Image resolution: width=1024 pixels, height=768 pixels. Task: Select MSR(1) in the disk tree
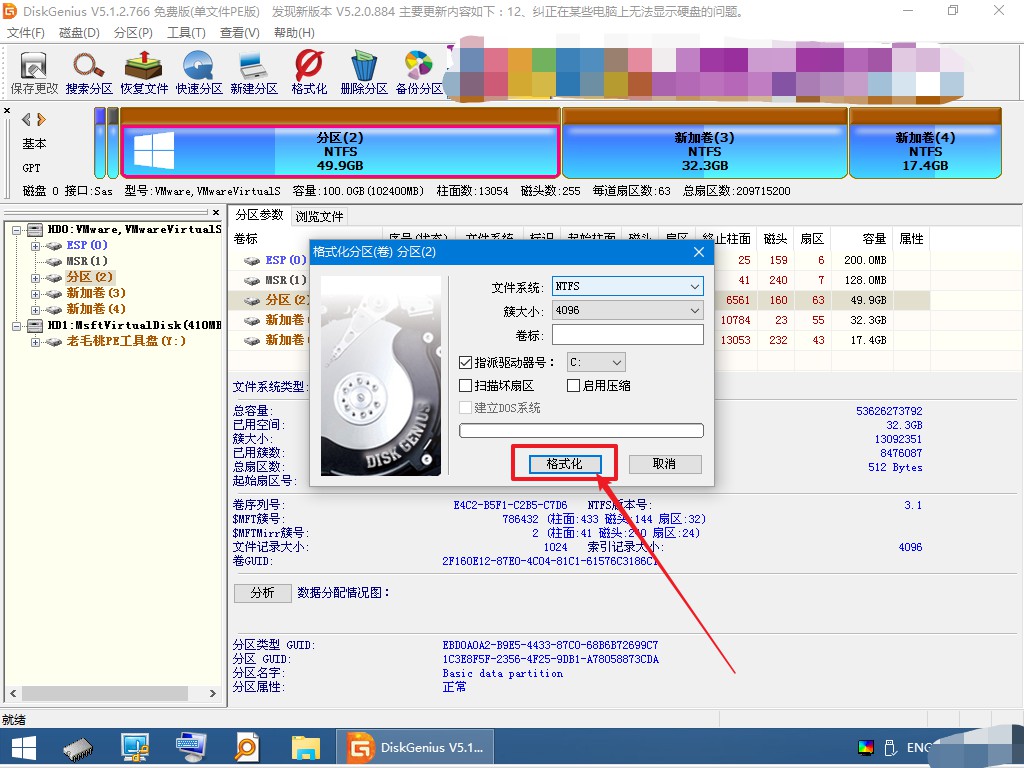(x=86, y=261)
